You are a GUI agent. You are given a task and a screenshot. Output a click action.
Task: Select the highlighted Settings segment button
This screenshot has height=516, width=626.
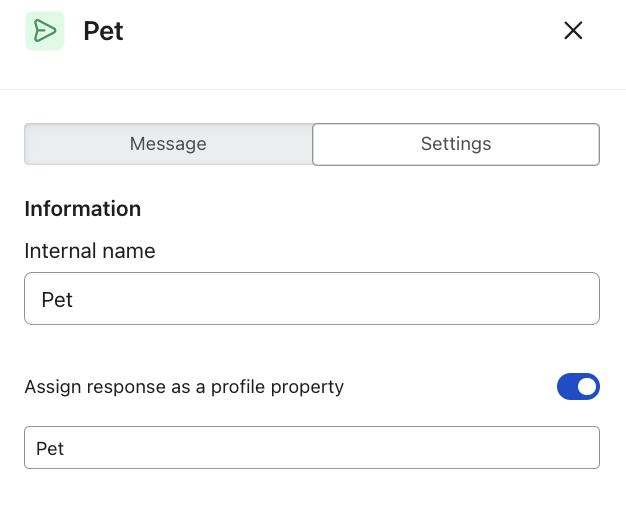coord(456,144)
